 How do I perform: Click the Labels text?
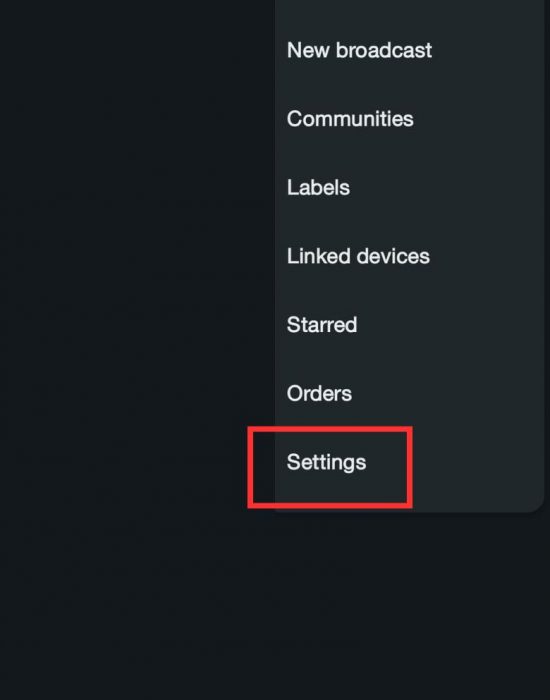(x=318, y=188)
